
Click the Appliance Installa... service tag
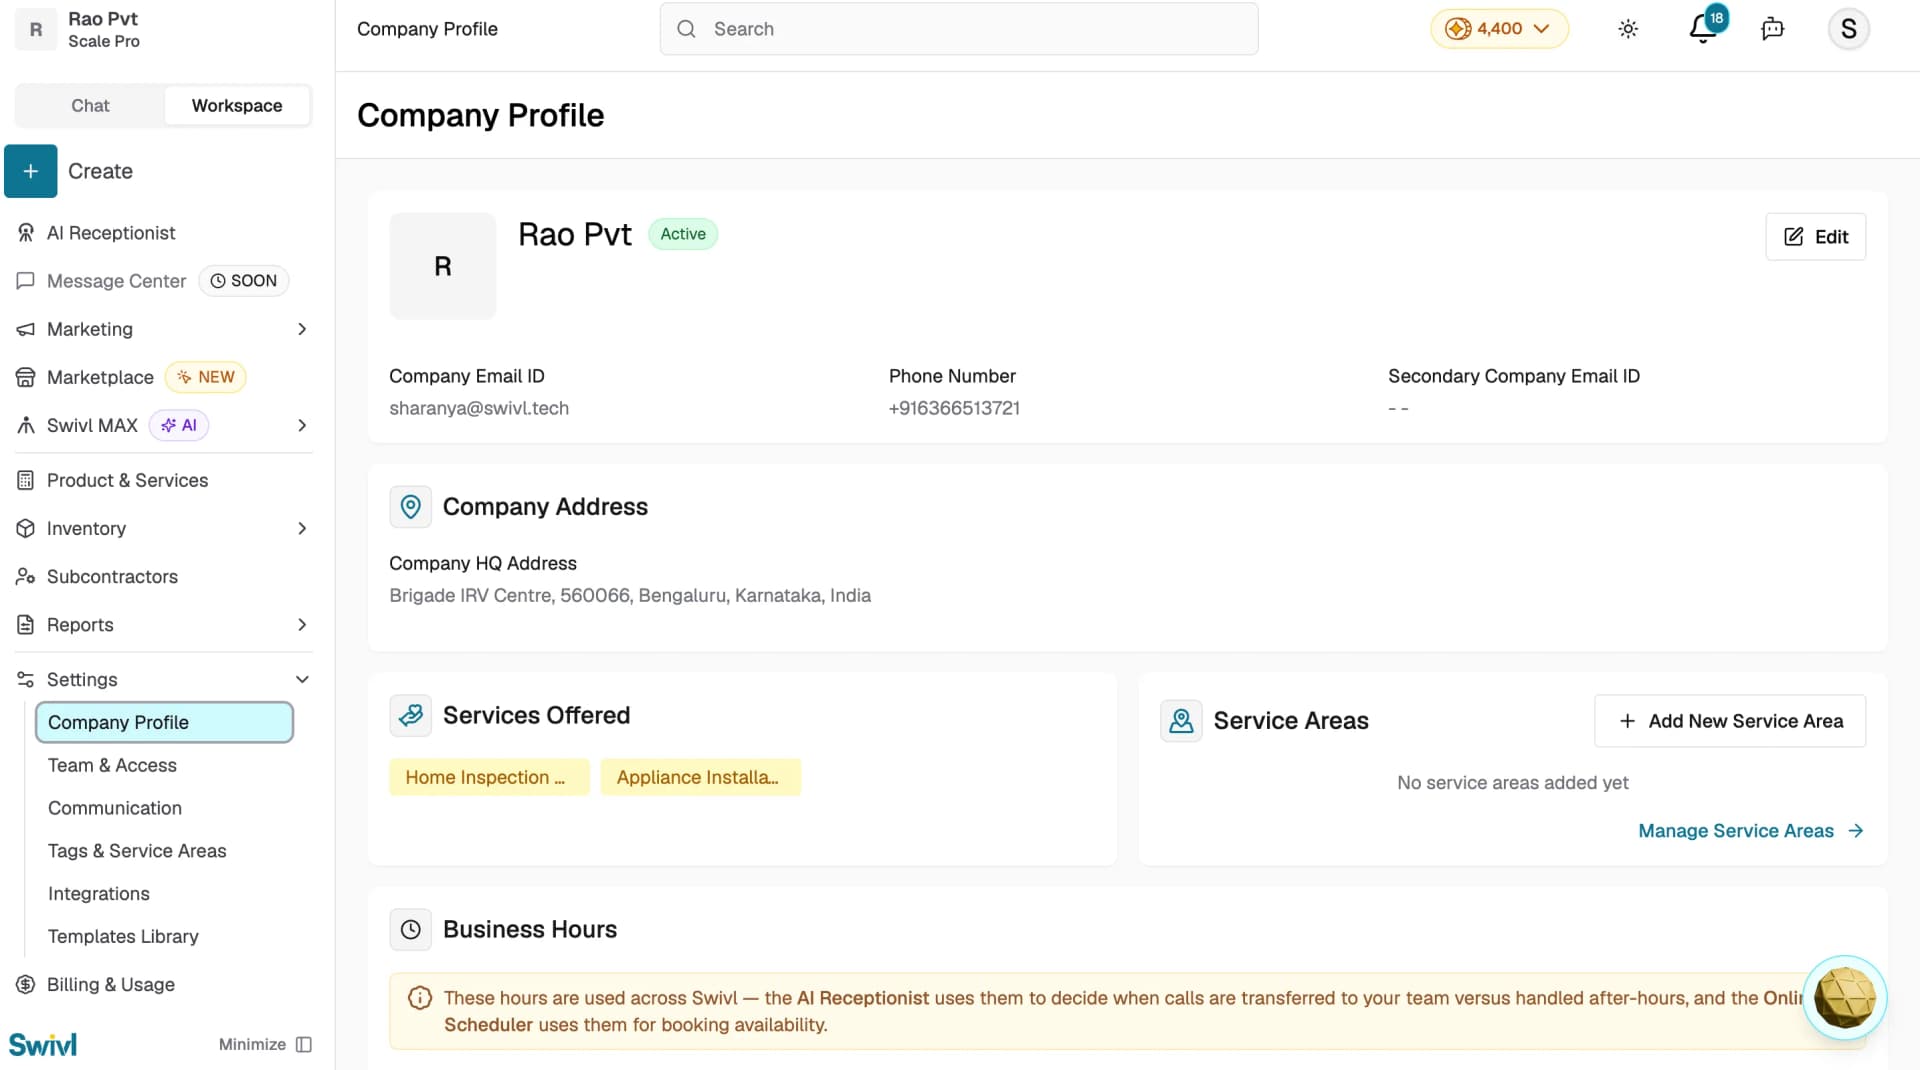(700, 777)
